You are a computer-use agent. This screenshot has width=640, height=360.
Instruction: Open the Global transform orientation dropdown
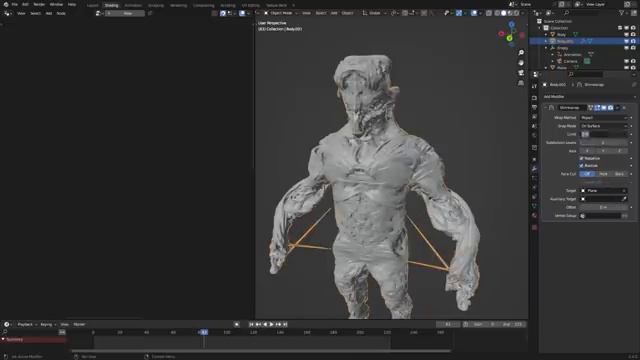point(374,13)
